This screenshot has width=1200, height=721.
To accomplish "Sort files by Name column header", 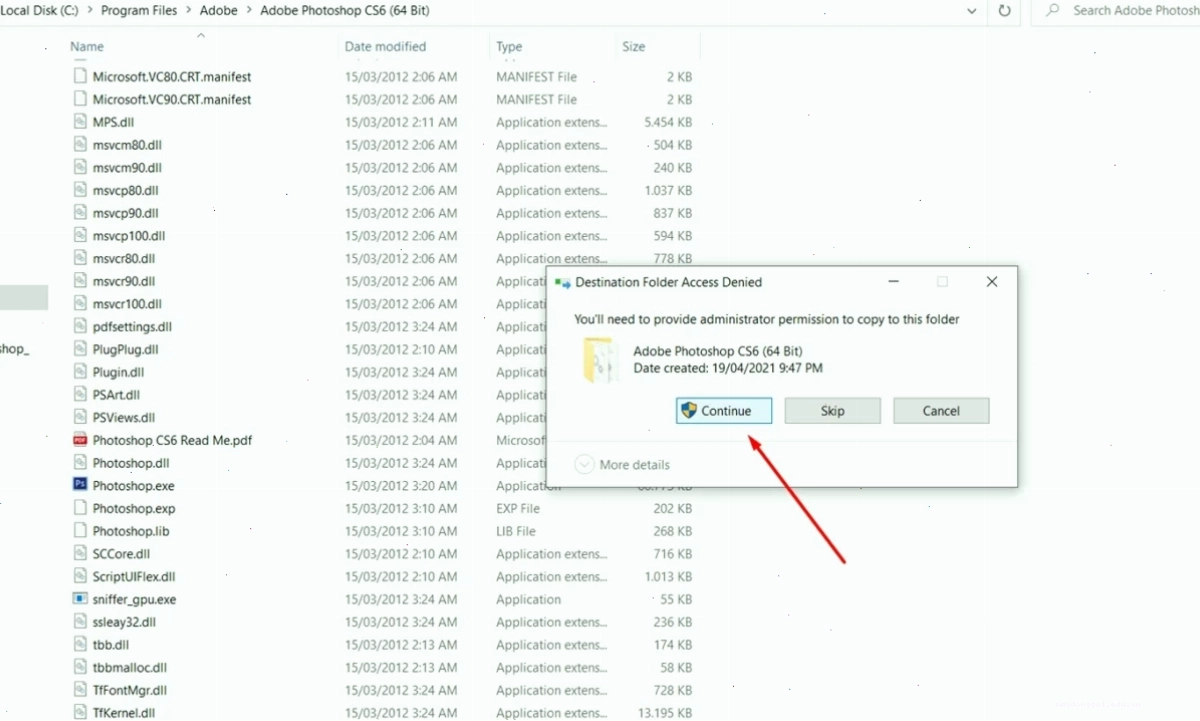I will pyautogui.click(x=87, y=47).
